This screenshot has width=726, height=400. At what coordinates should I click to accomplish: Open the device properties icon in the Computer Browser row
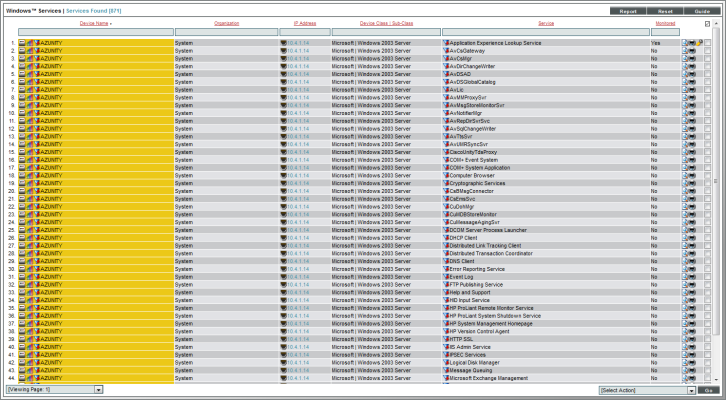click(22, 175)
